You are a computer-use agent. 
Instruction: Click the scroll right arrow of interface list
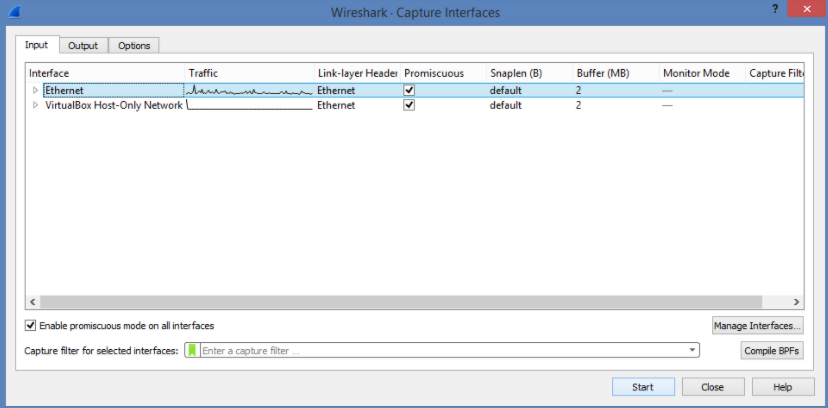[796, 302]
